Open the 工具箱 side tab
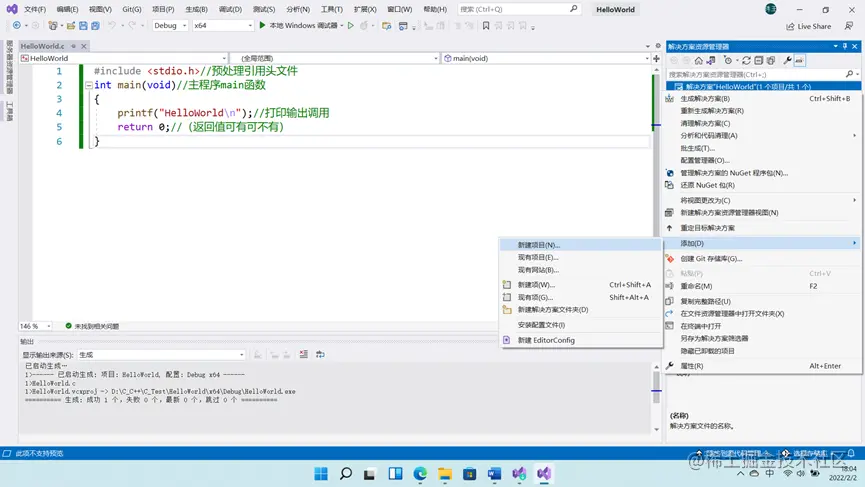This screenshot has width=865, height=487. point(9,111)
